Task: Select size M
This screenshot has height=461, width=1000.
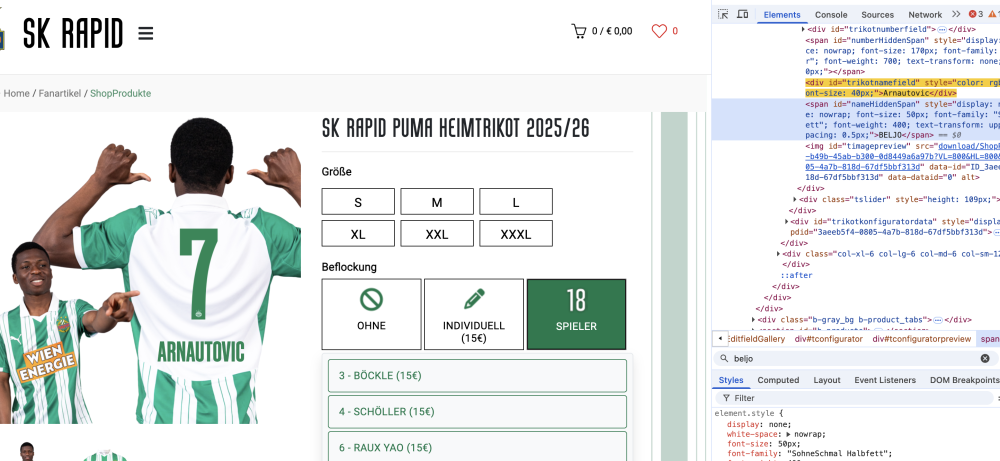Action: point(437,202)
